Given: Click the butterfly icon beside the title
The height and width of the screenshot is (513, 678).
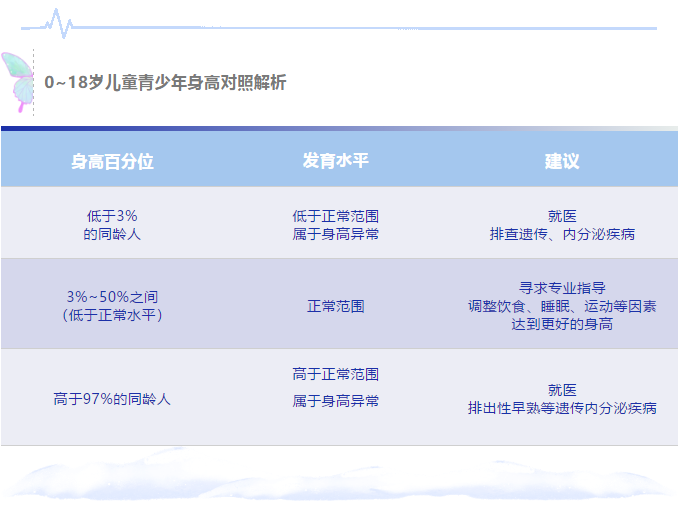Looking at the screenshot, I should coord(17,80).
